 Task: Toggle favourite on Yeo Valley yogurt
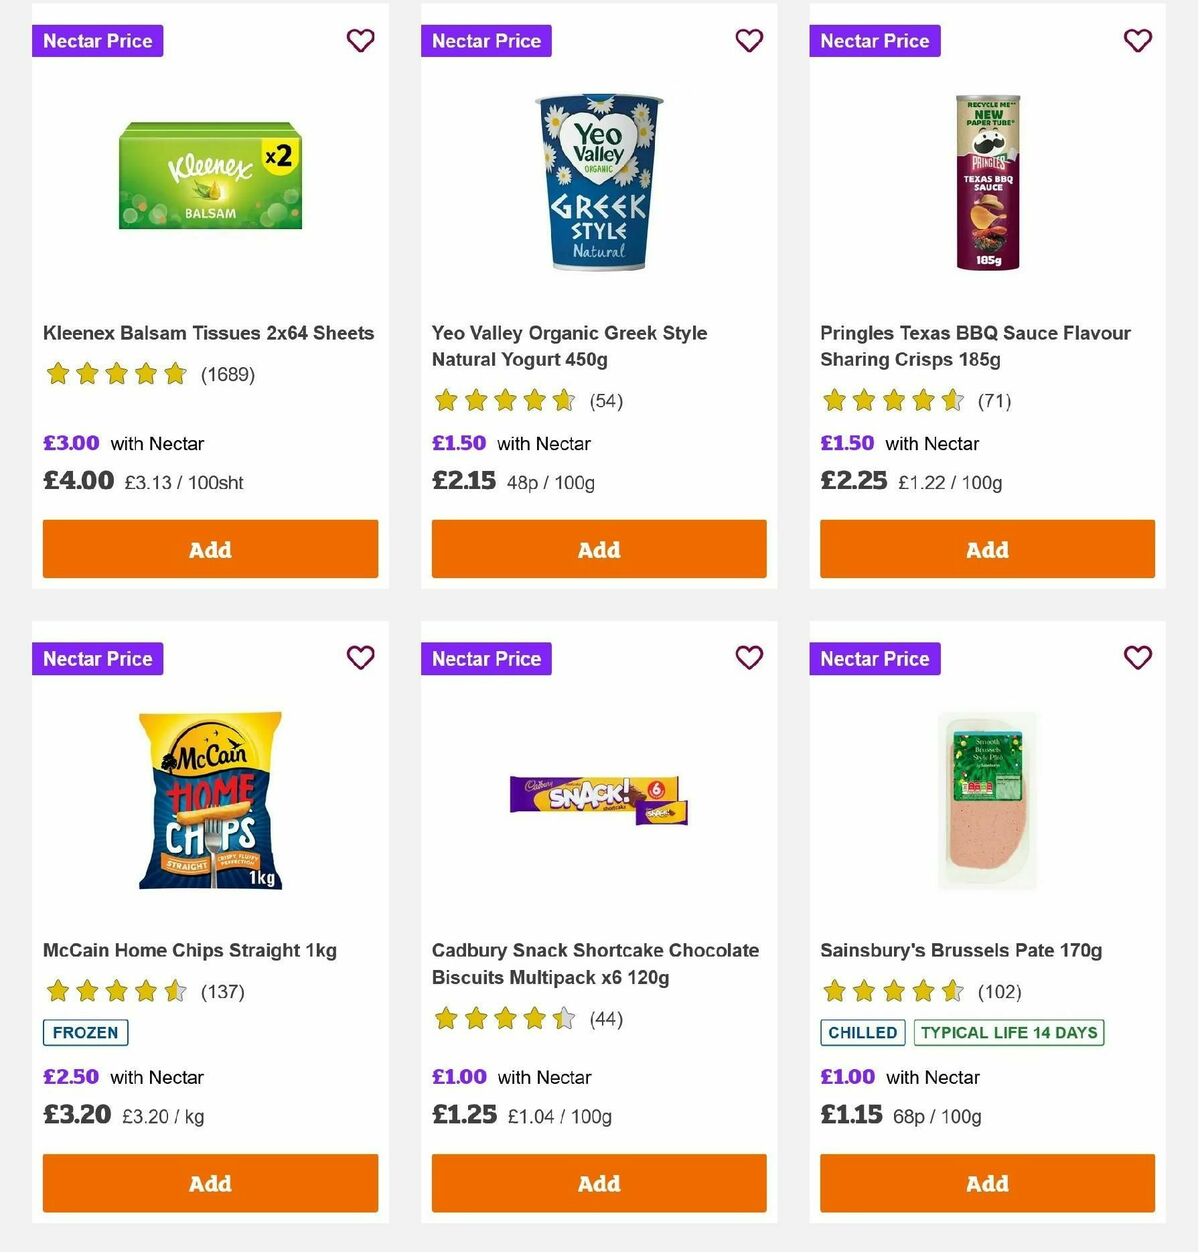749,41
